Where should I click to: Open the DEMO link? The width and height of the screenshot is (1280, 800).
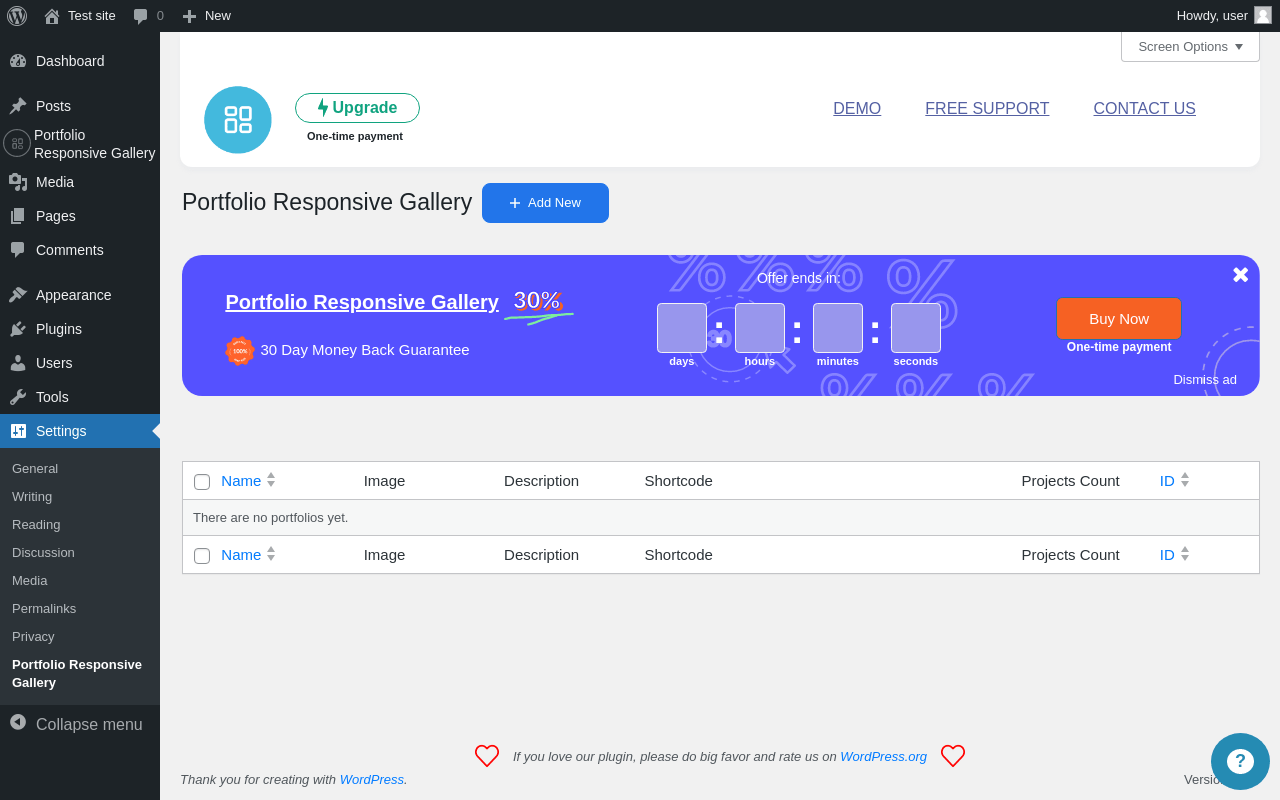coord(857,109)
